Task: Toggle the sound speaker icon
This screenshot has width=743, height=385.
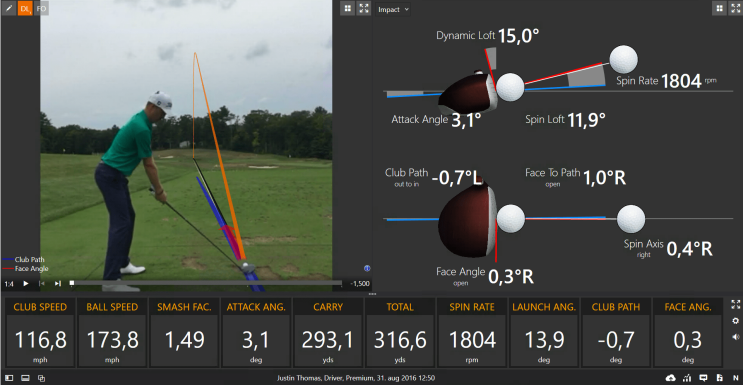Action: tap(735, 337)
